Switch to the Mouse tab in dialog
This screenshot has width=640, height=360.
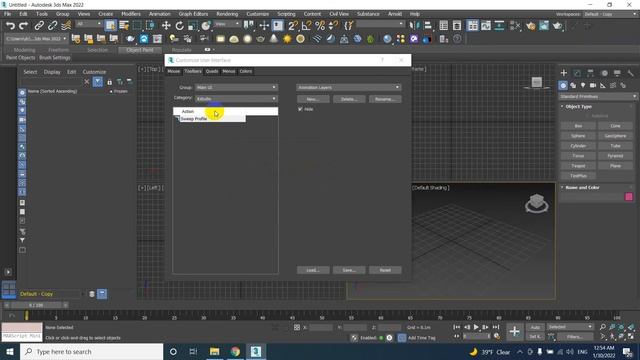pos(173,71)
